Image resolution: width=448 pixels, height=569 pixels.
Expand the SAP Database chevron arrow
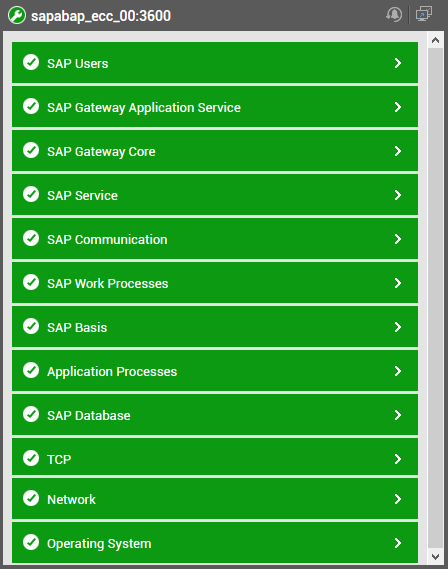pyautogui.click(x=398, y=415)
